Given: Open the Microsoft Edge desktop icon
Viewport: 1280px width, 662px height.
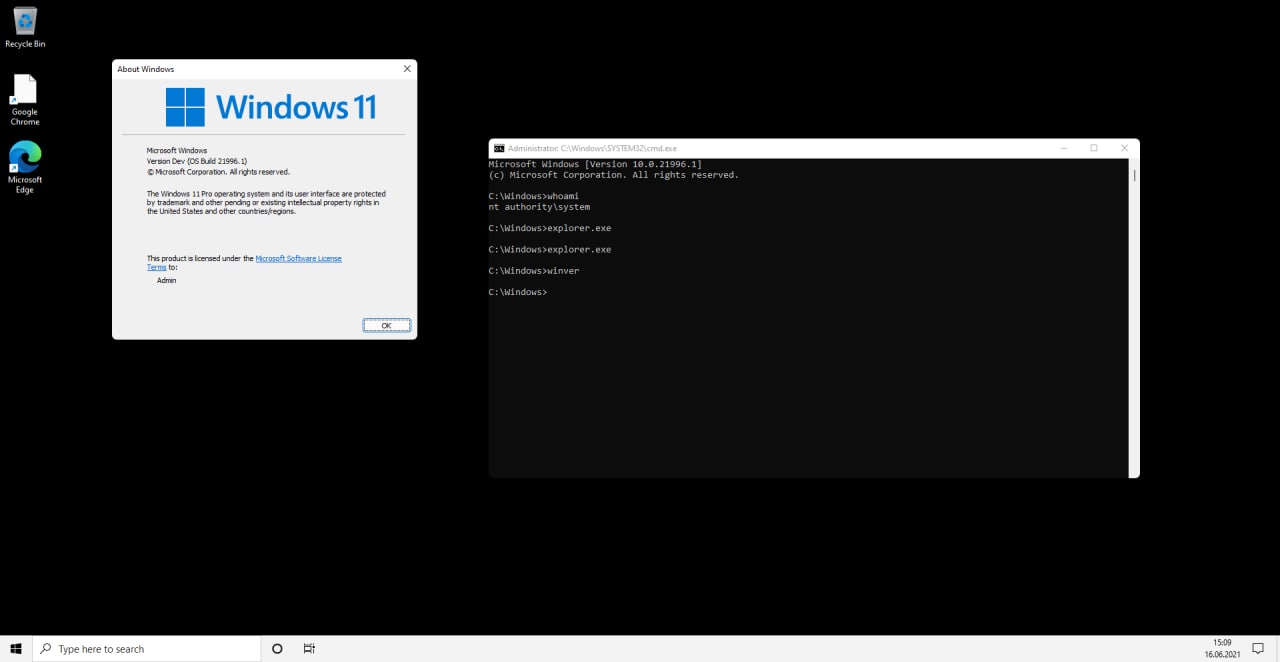Looking at the screenshot, I should click(x=25, y=168).
